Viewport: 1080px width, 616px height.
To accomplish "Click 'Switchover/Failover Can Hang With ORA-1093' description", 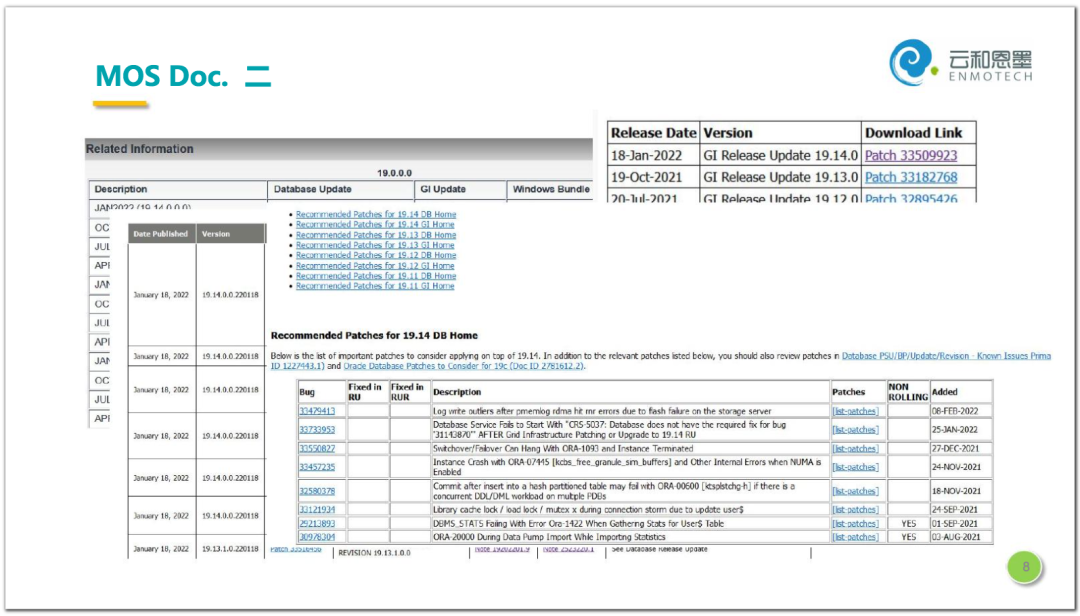I will tap(563, 449).
